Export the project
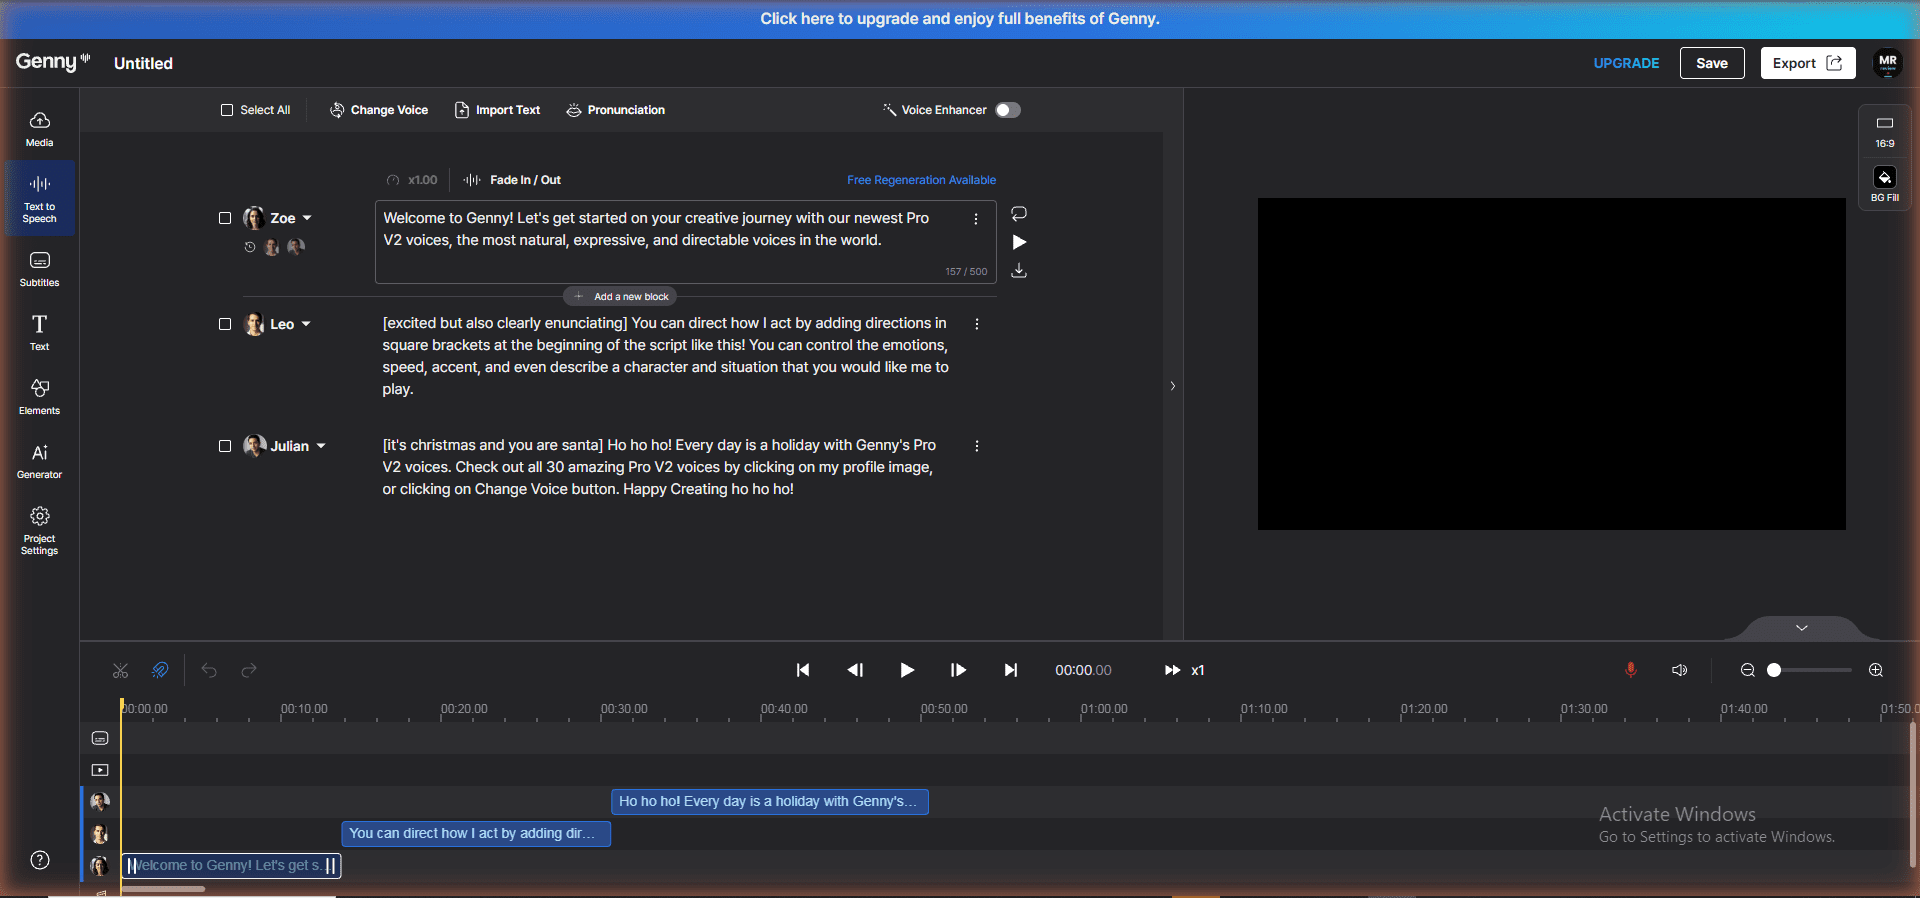1920x898 pixels. (x=1808, y=63)
